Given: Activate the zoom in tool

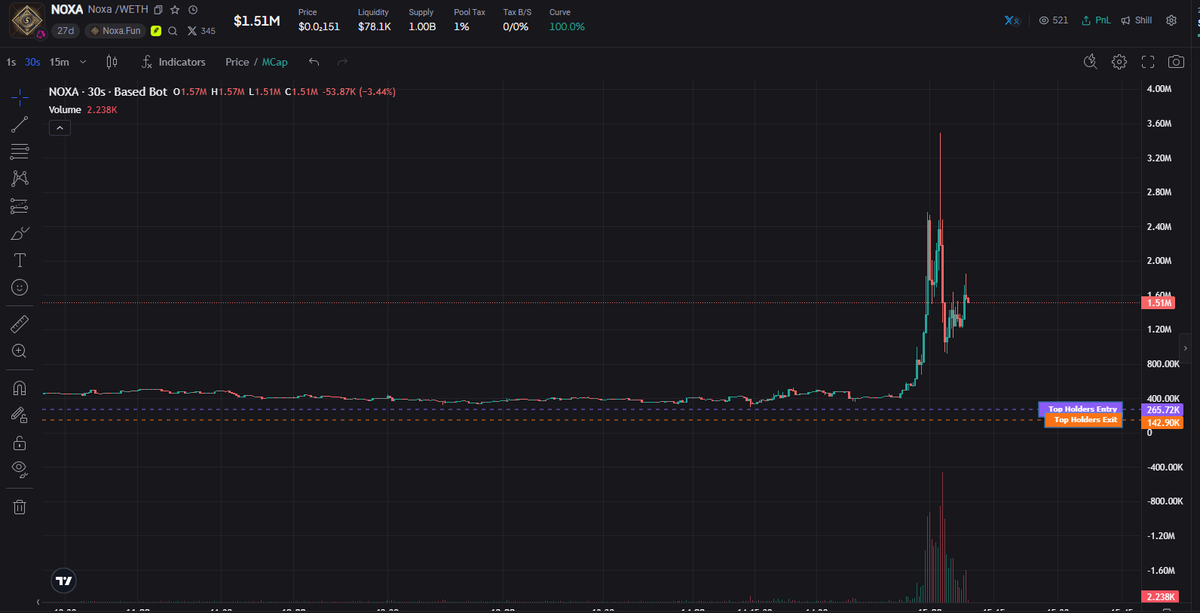Looking at the screenshot, I should [19, 351].
